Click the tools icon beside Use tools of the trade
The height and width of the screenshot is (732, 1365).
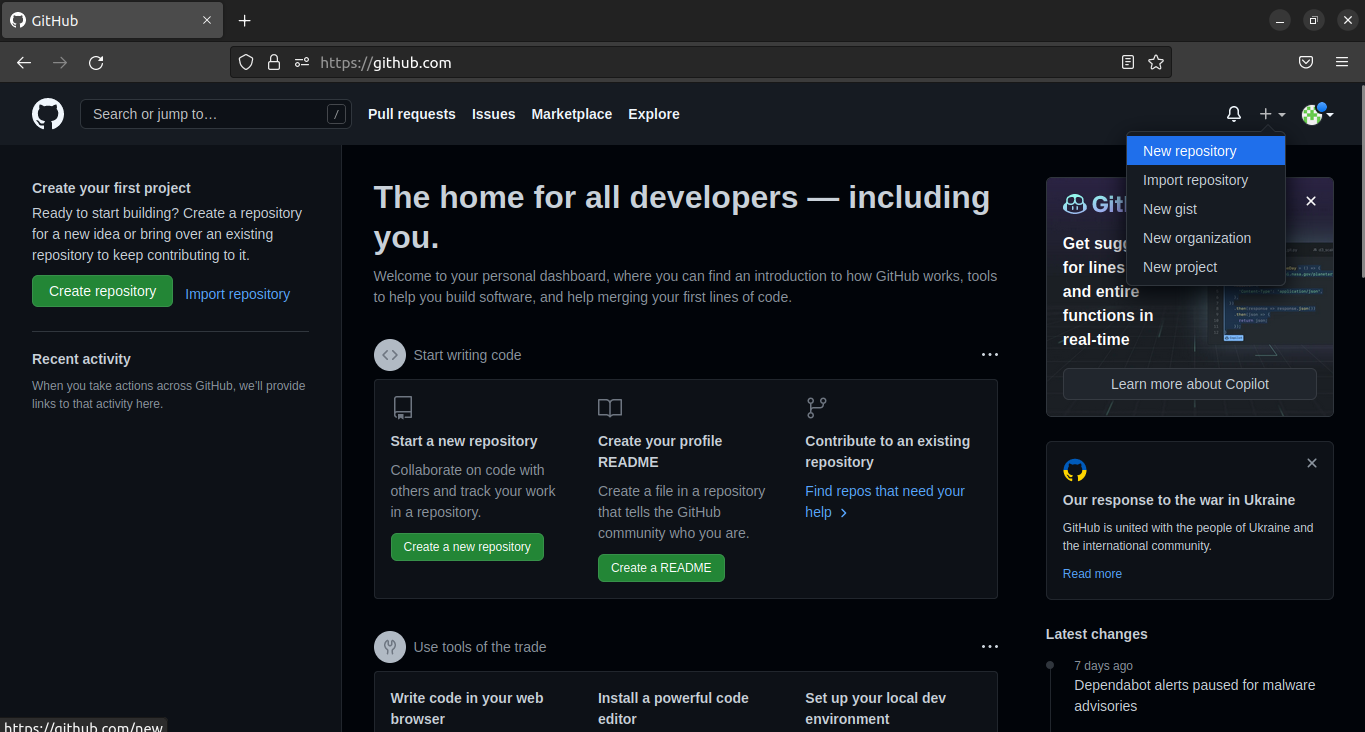(390, 647)
